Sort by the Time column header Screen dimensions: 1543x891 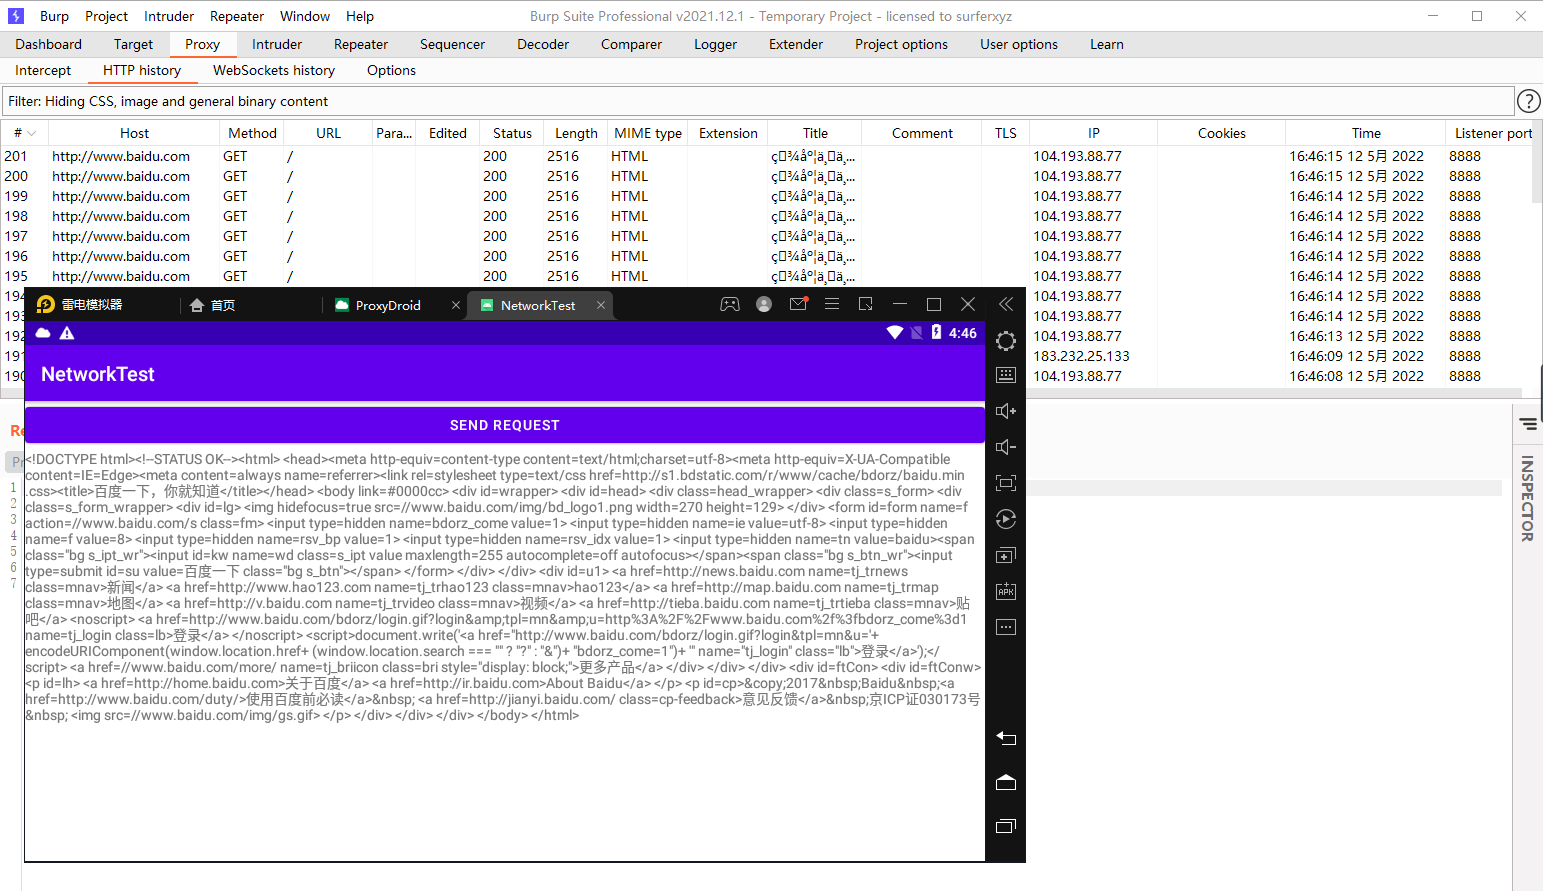coord(1366,133)
